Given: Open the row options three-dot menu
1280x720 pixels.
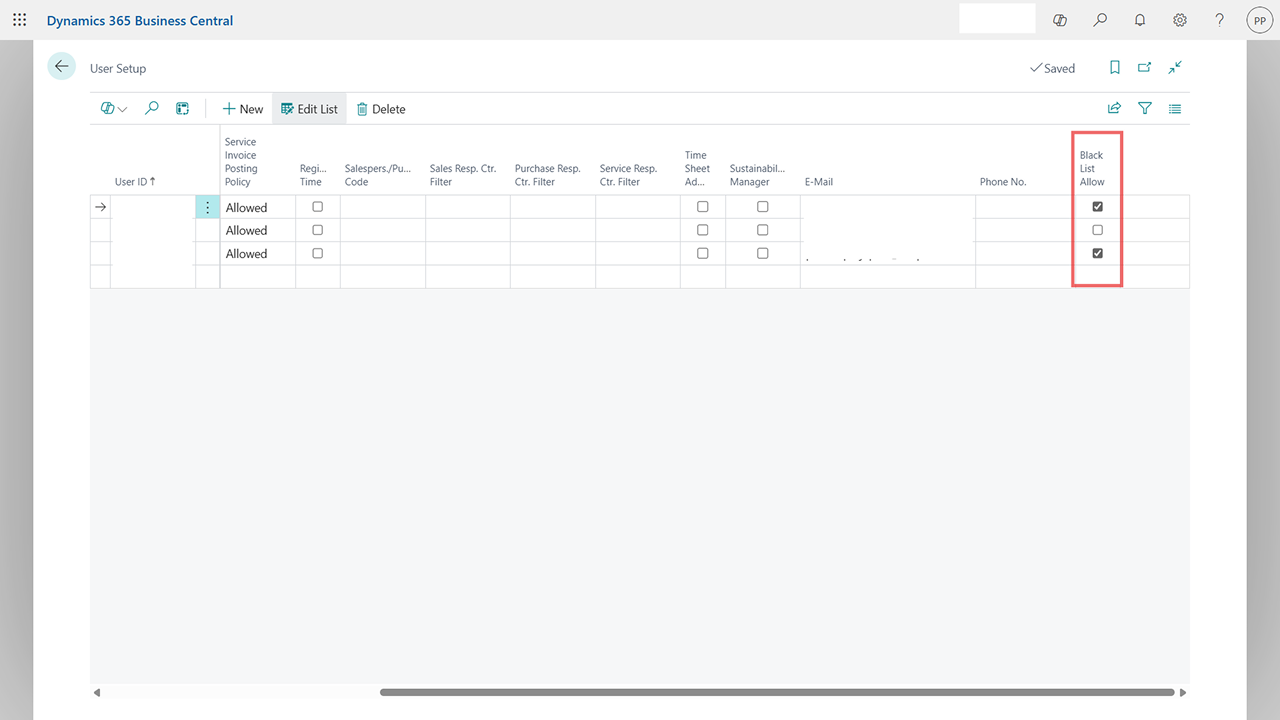Looking at the screenshot, I should (x=207, y=207).
